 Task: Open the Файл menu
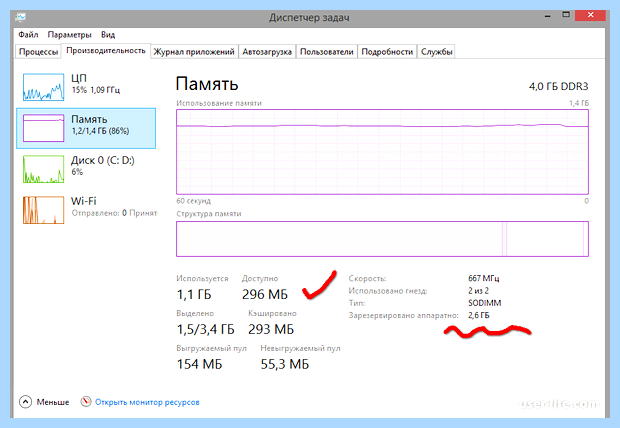(x=28, y=35)
